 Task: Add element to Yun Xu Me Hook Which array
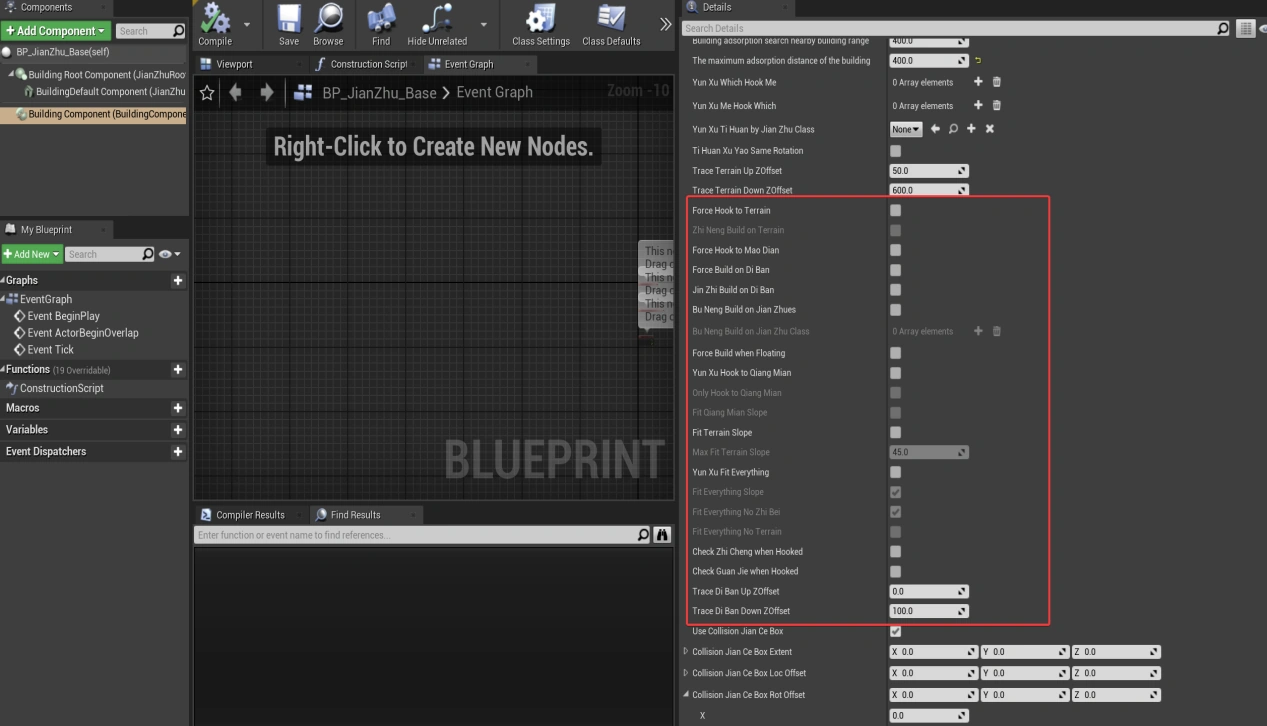[x=978, y=105]
